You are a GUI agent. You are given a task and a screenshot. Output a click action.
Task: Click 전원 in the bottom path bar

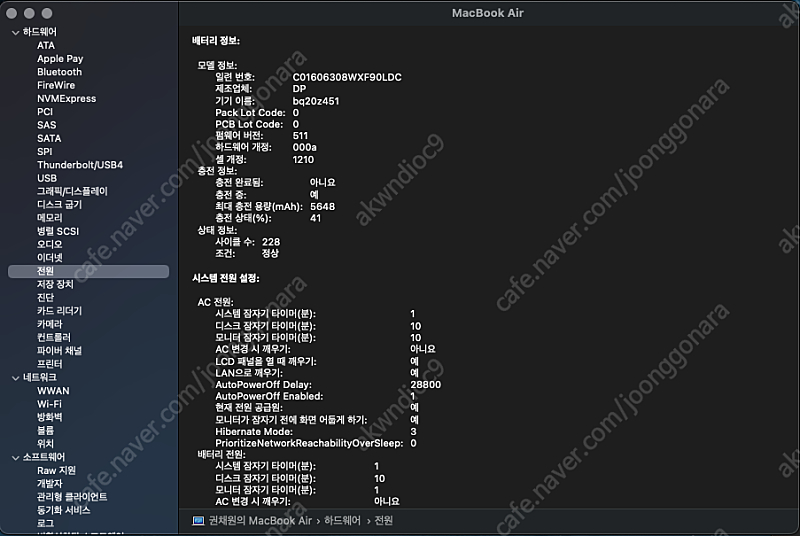(x=384, y=521)
